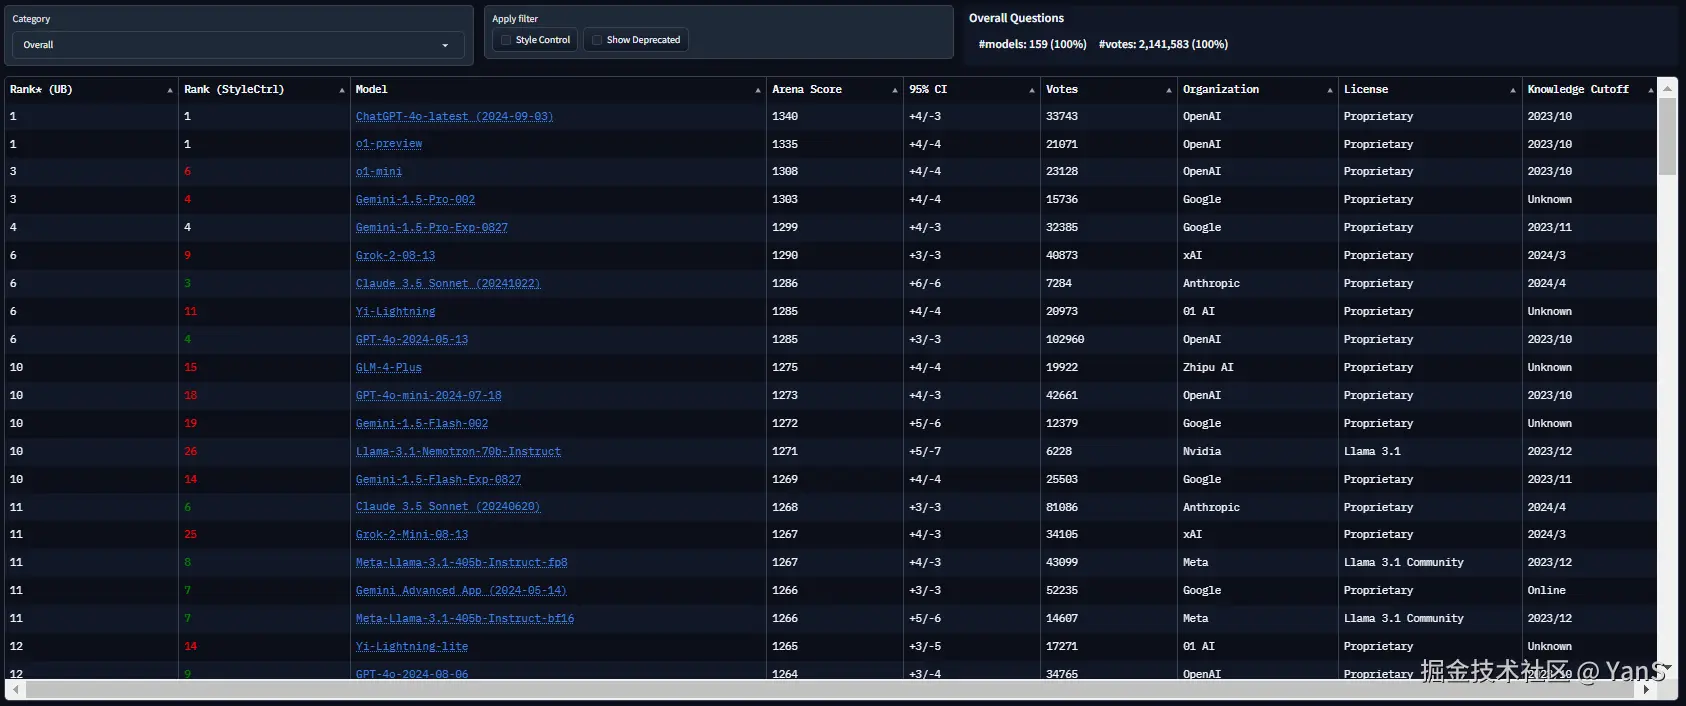Click the horizontal scrollbar right arrow
The height and width of the screenshot is (706, 1686).
click(1647, 689)
